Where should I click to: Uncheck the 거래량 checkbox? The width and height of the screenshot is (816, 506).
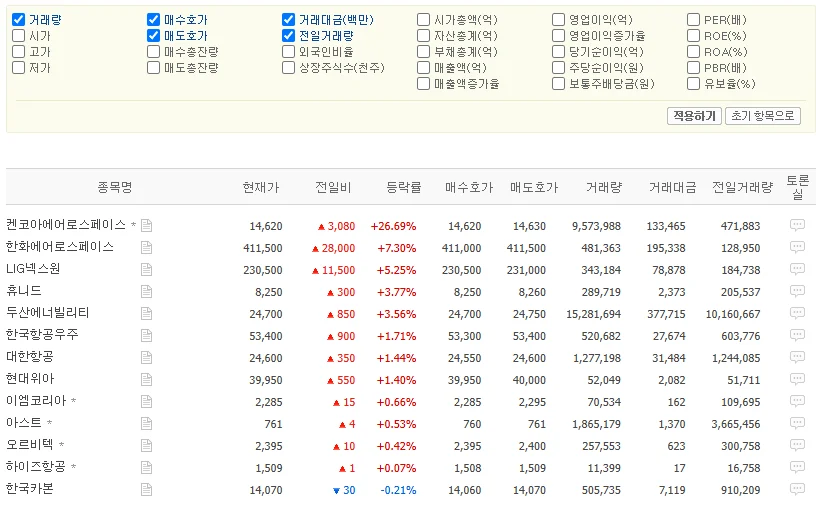point(18,20)
